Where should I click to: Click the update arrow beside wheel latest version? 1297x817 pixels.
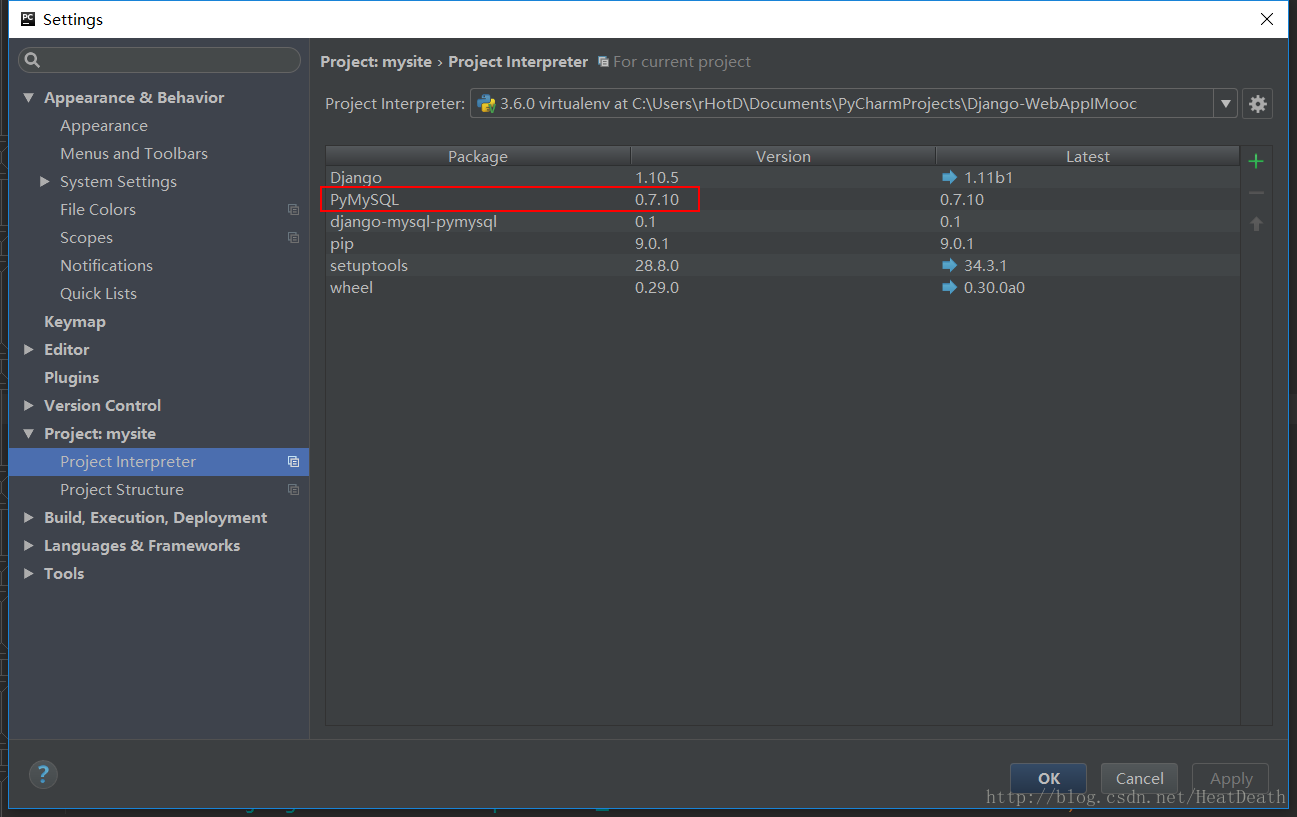[949, 287]
